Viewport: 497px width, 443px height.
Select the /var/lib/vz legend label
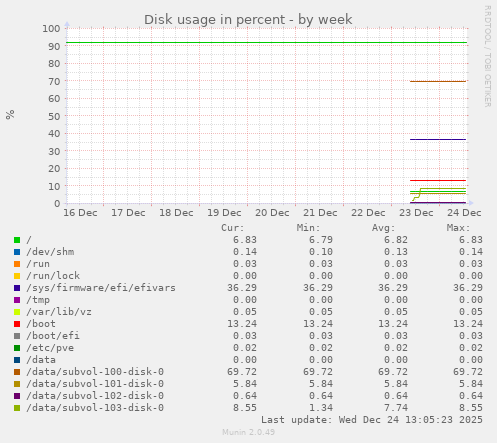click(59, 312)
